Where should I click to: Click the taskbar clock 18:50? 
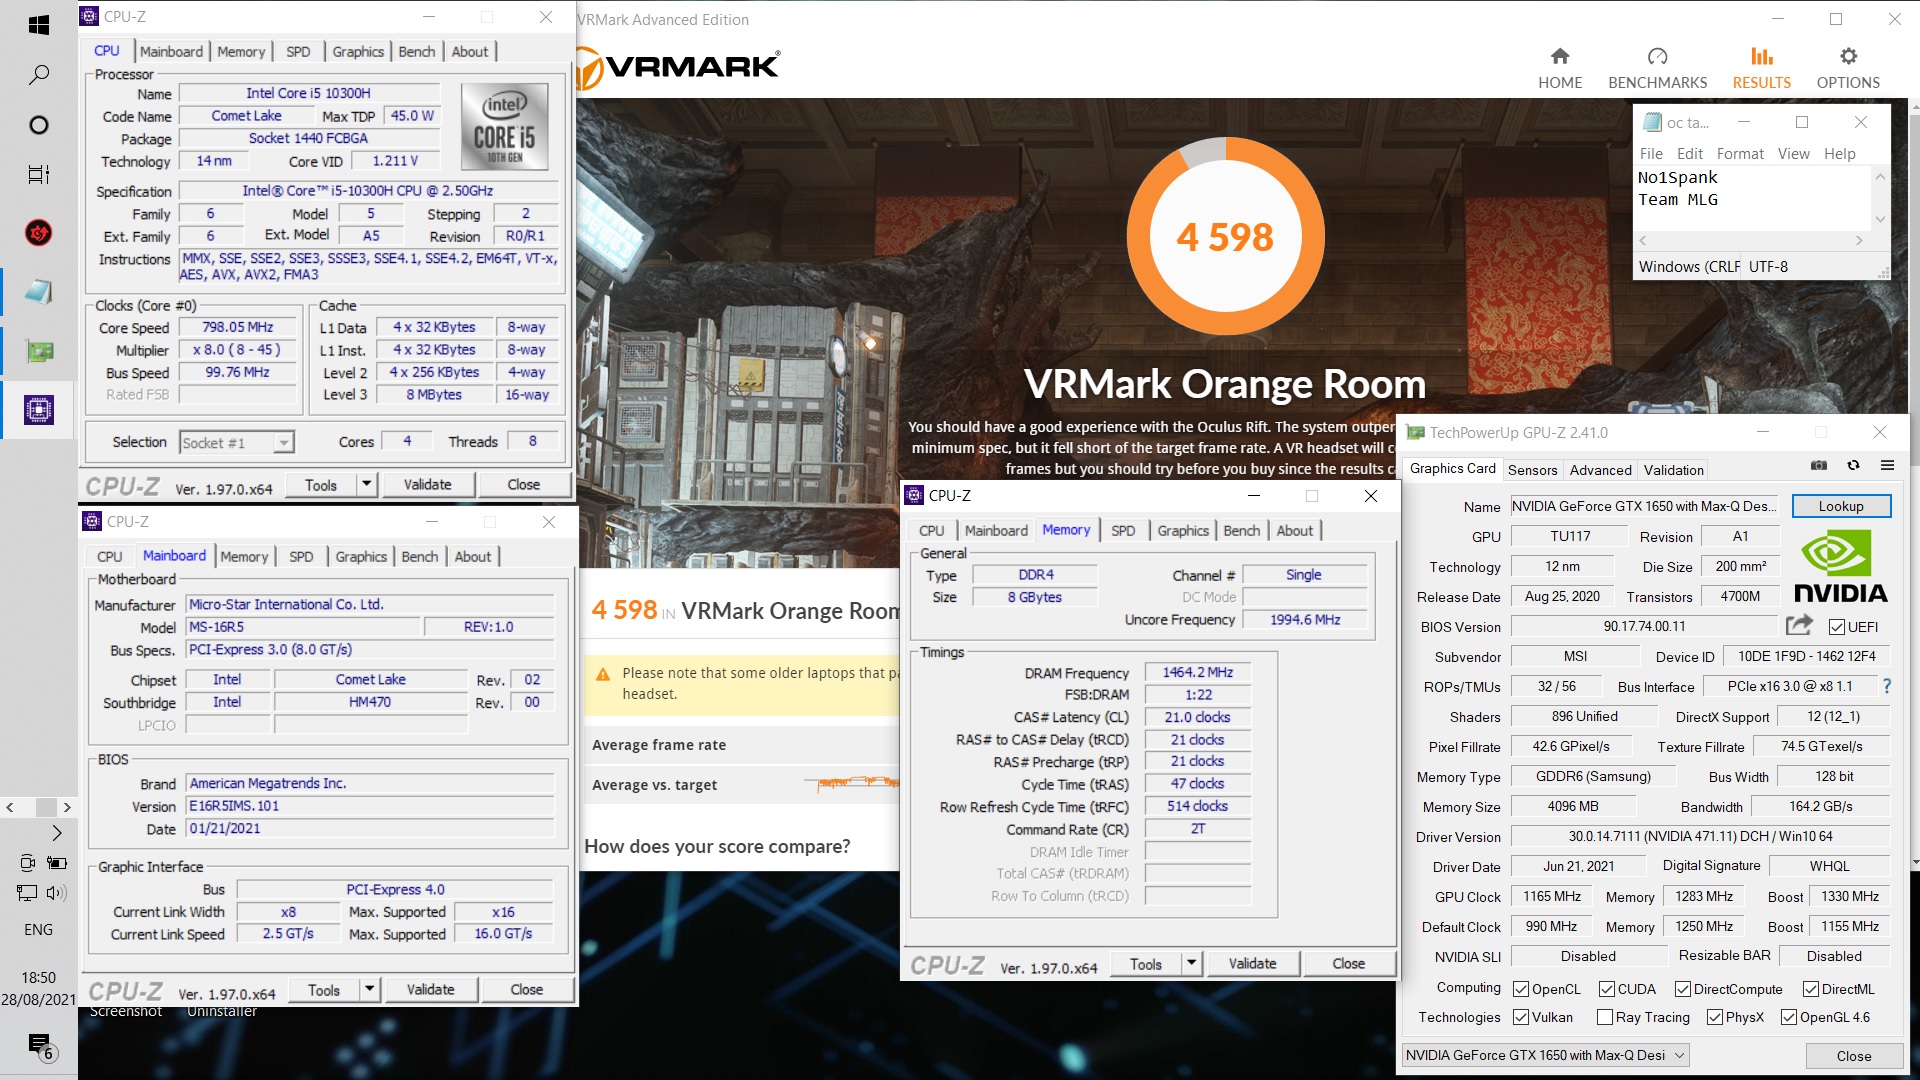pos(38,977)
